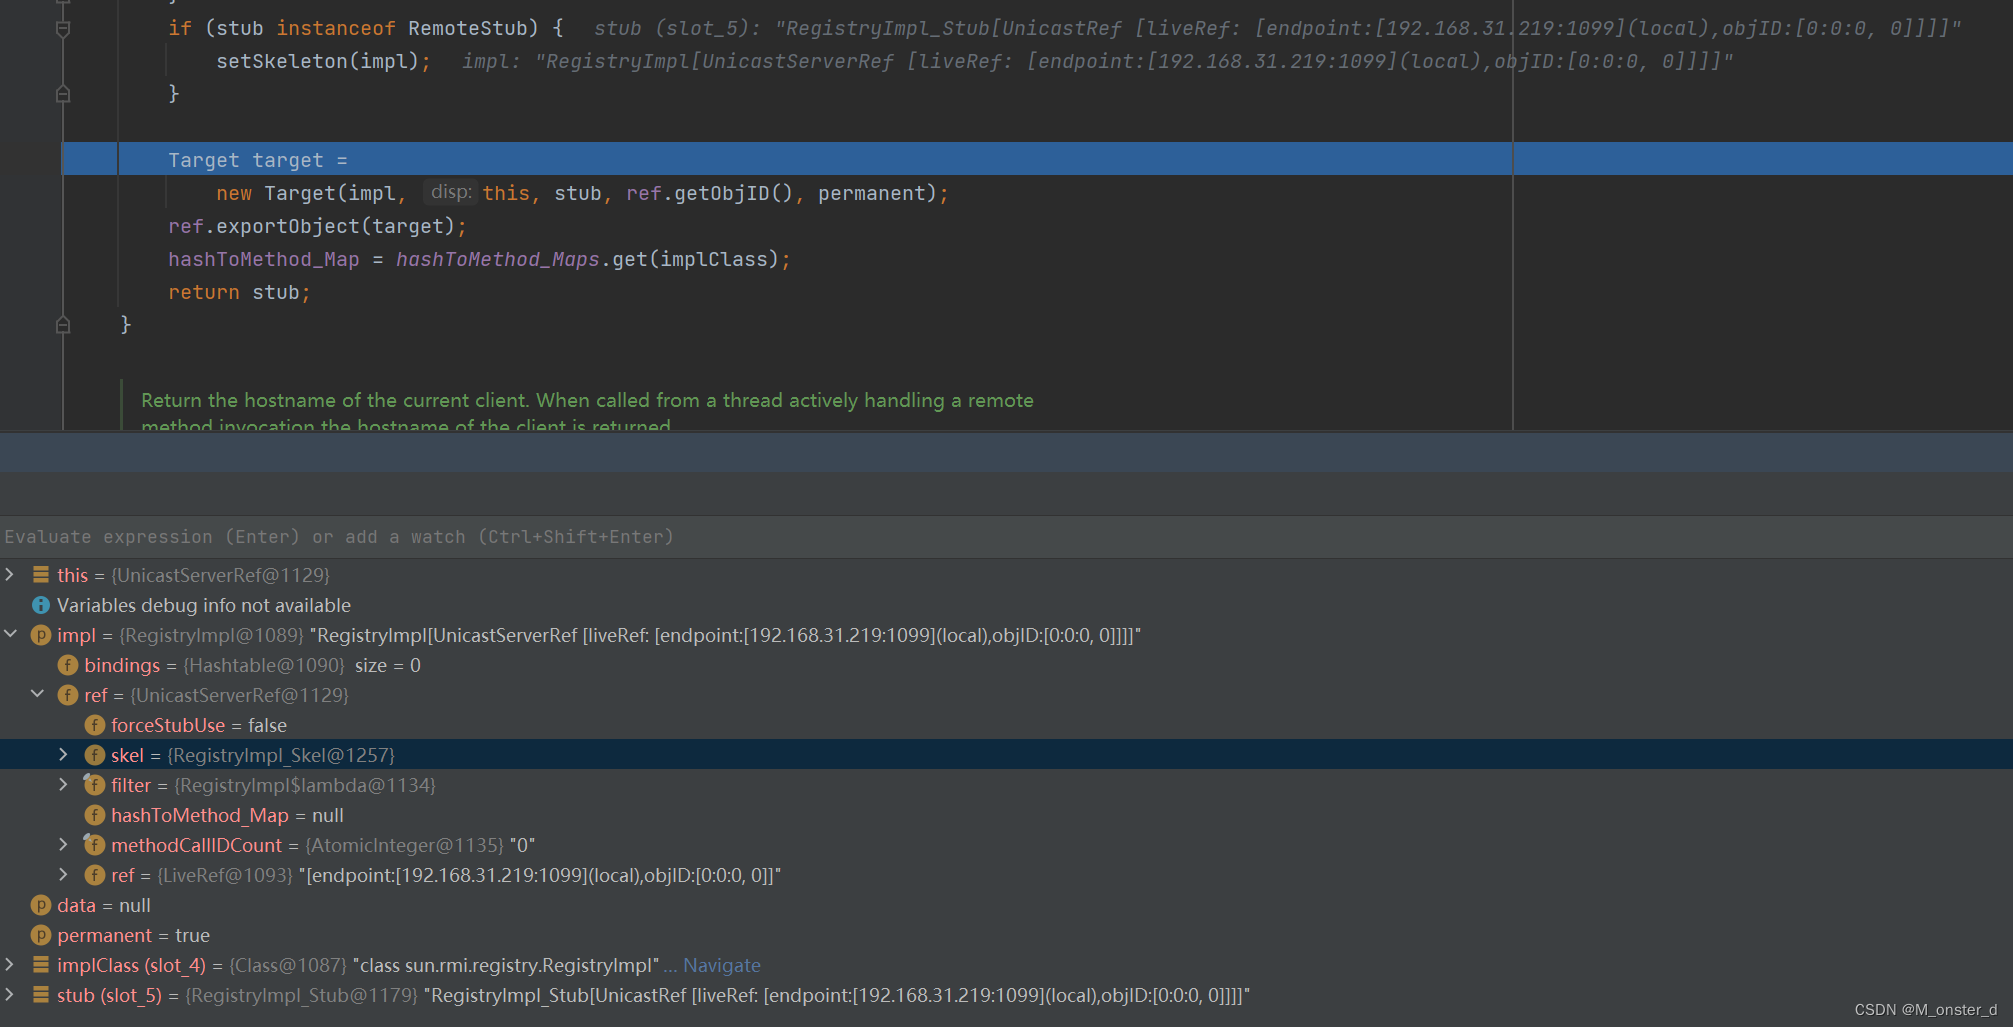
Task: Click the 'class sun.rmi.registry.RegistryImpl' value text
Action: pyautogui.click(x=506, y=965)
